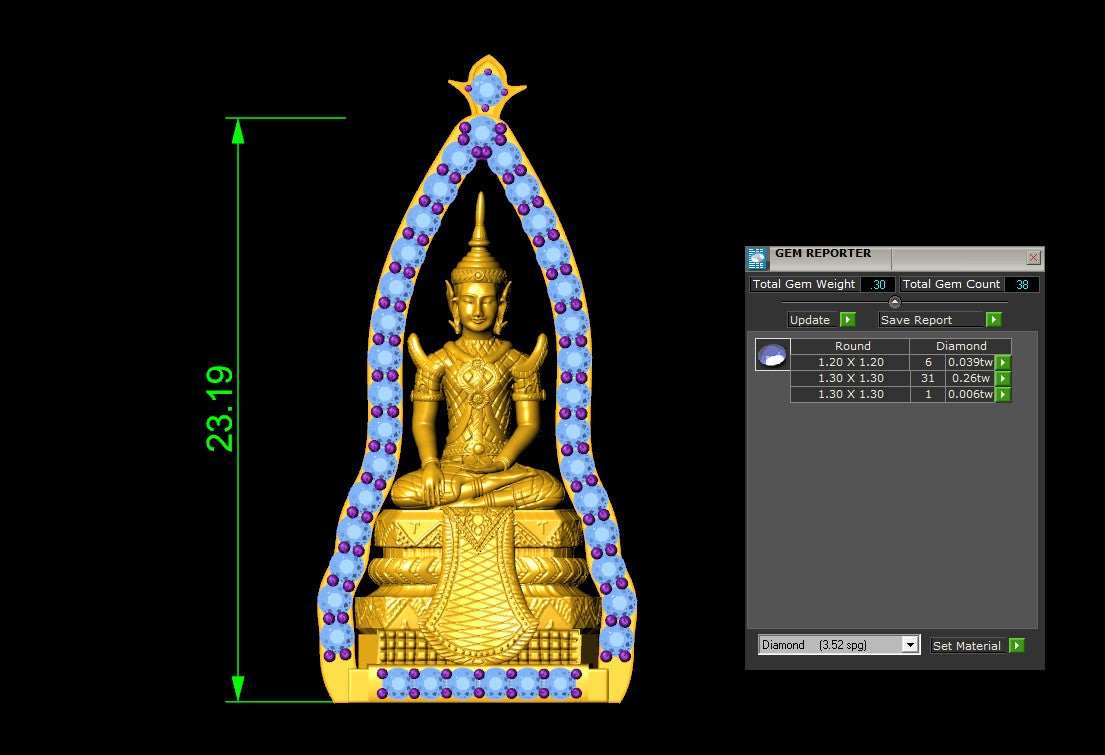This screenshot has height=755, width=1105.
Task: Click the green arrow next to Set Material
Action: click(x=1016, y=645)
